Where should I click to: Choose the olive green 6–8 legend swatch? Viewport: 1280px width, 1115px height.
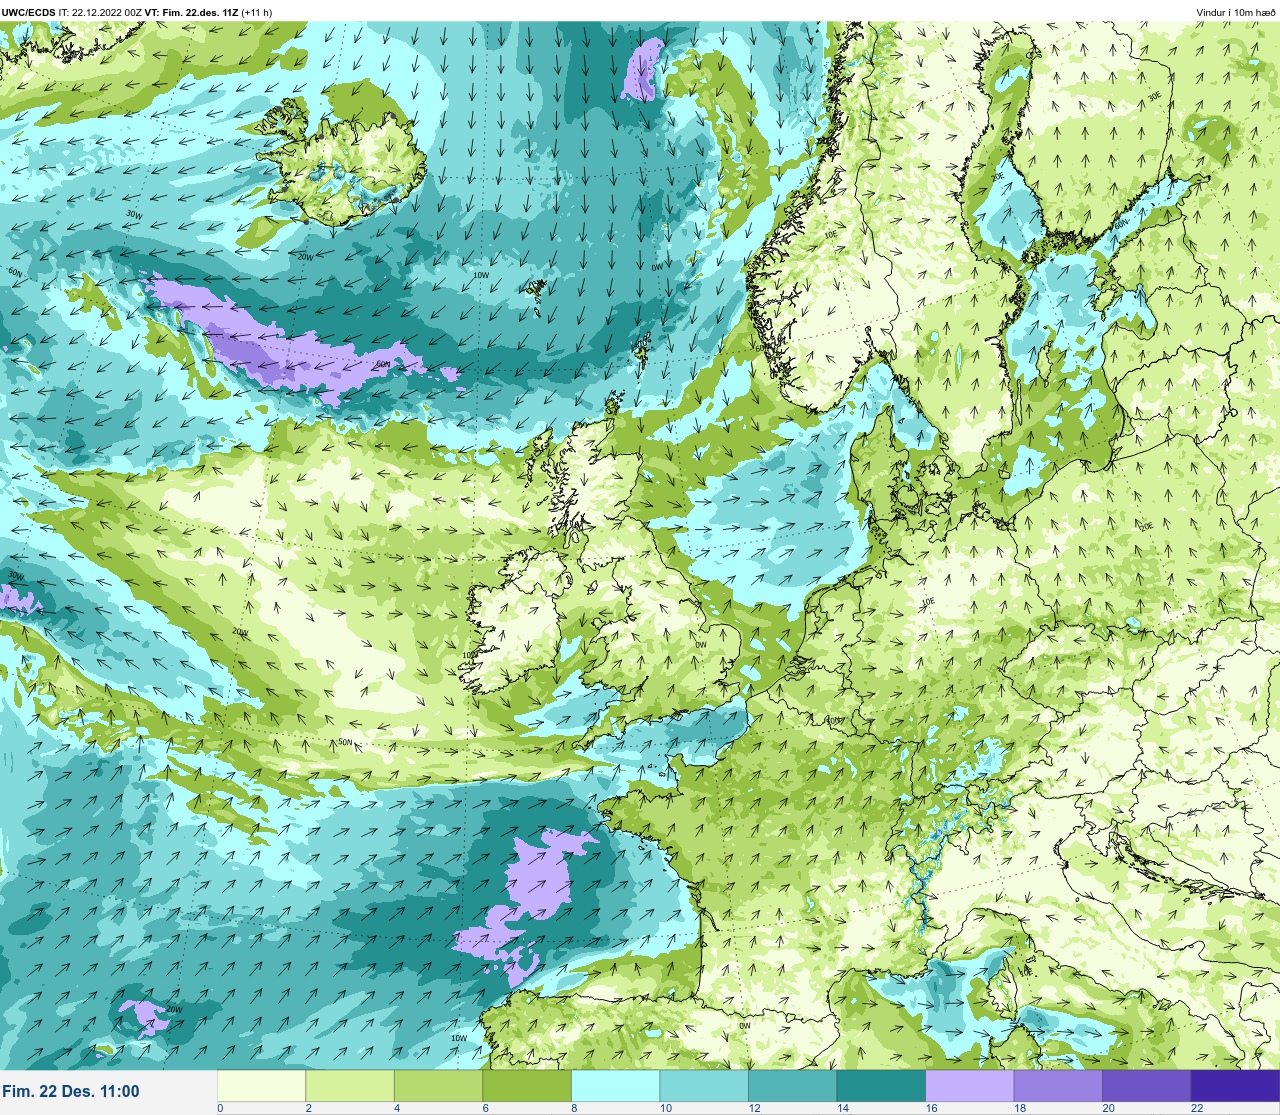tap(527, 1086)
